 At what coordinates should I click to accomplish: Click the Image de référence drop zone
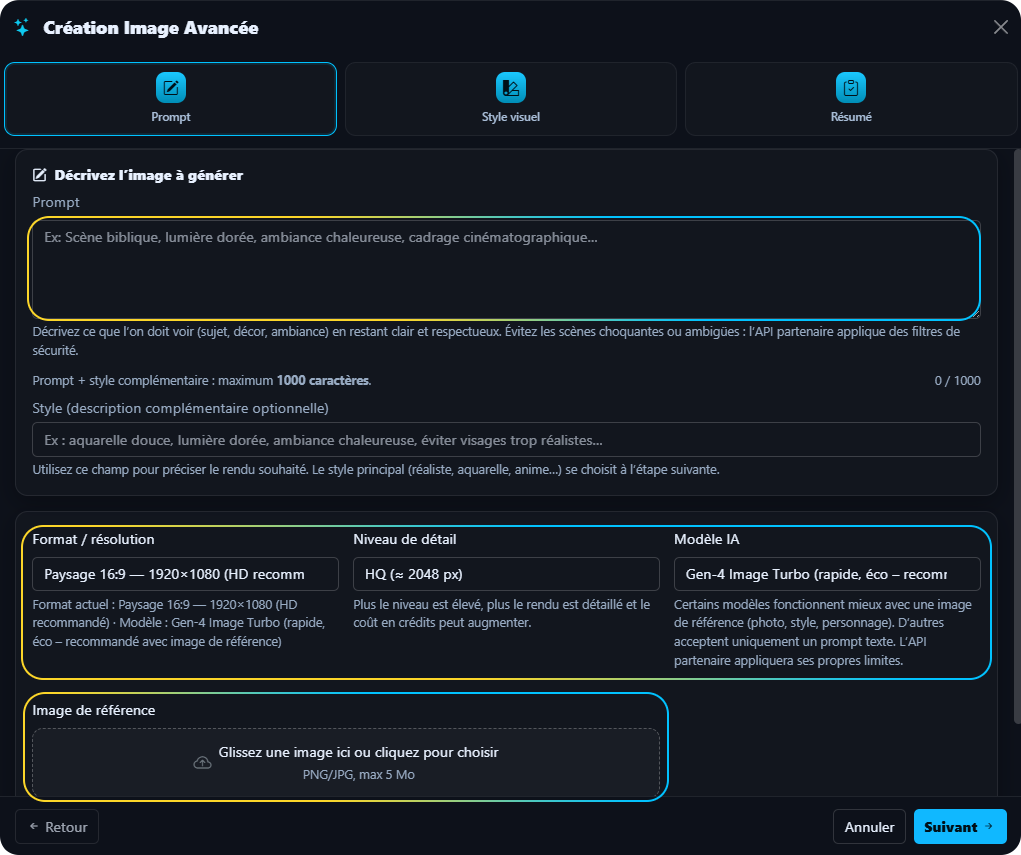(346, 763)
